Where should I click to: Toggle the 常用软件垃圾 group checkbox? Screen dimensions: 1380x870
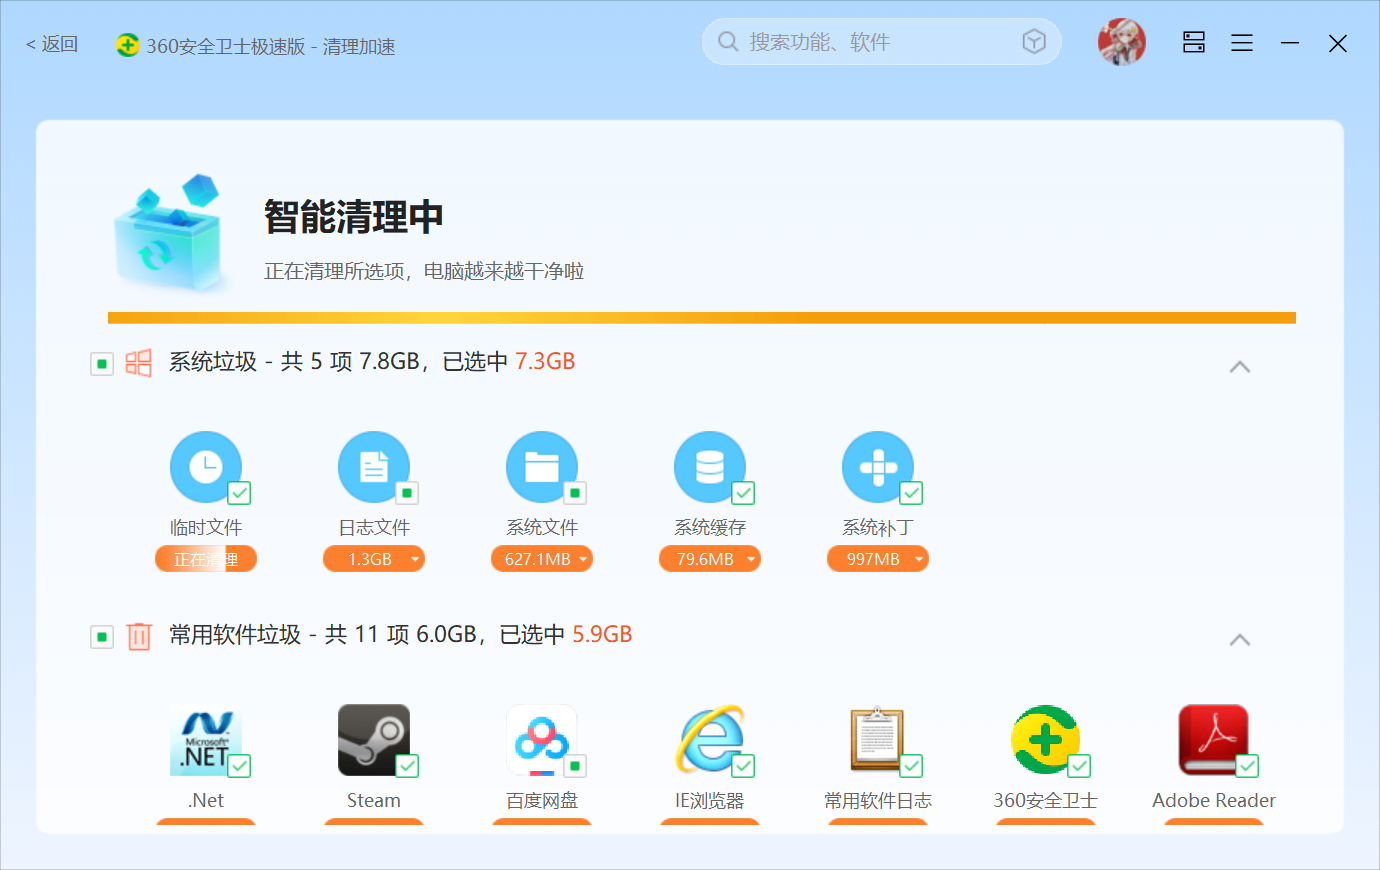click(102, 636)
